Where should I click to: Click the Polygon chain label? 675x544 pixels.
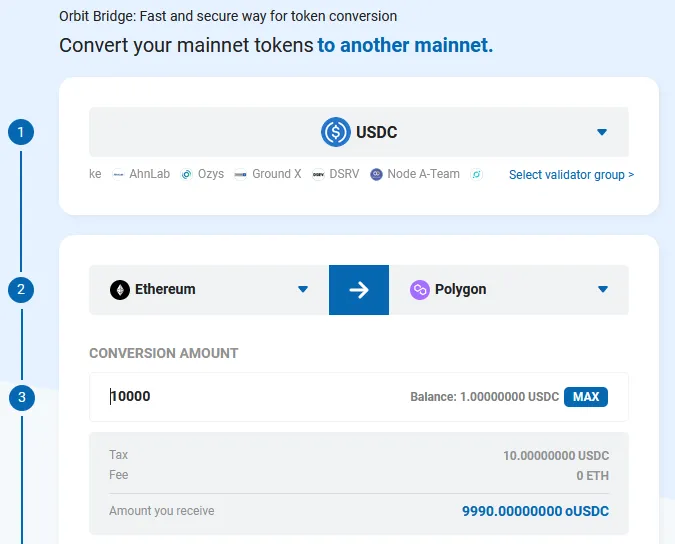(x=461, y=289)
